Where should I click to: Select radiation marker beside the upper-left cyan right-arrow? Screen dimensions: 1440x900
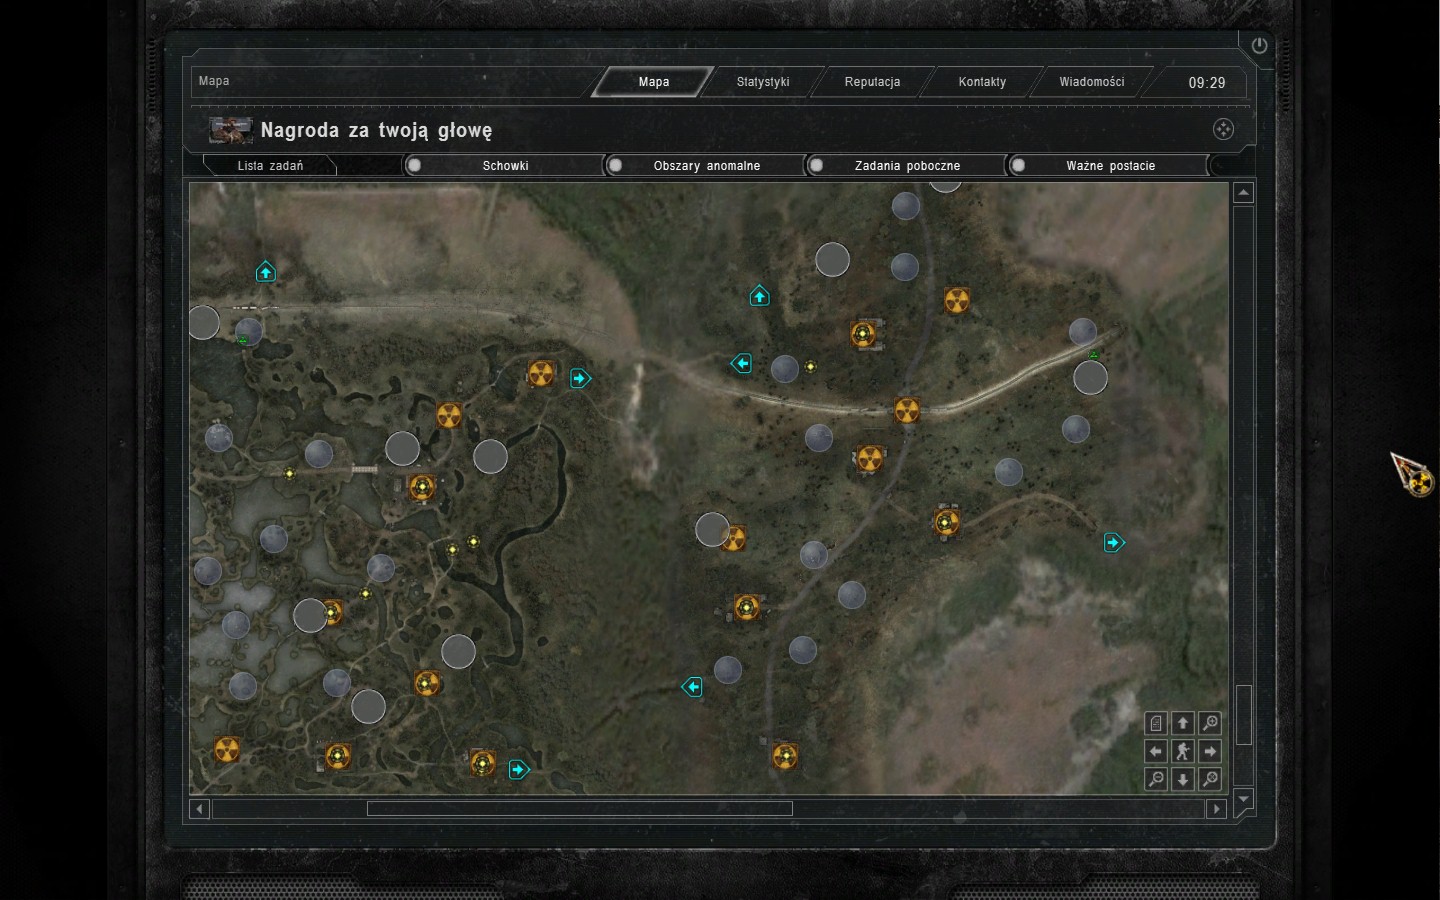coord(541,374)
